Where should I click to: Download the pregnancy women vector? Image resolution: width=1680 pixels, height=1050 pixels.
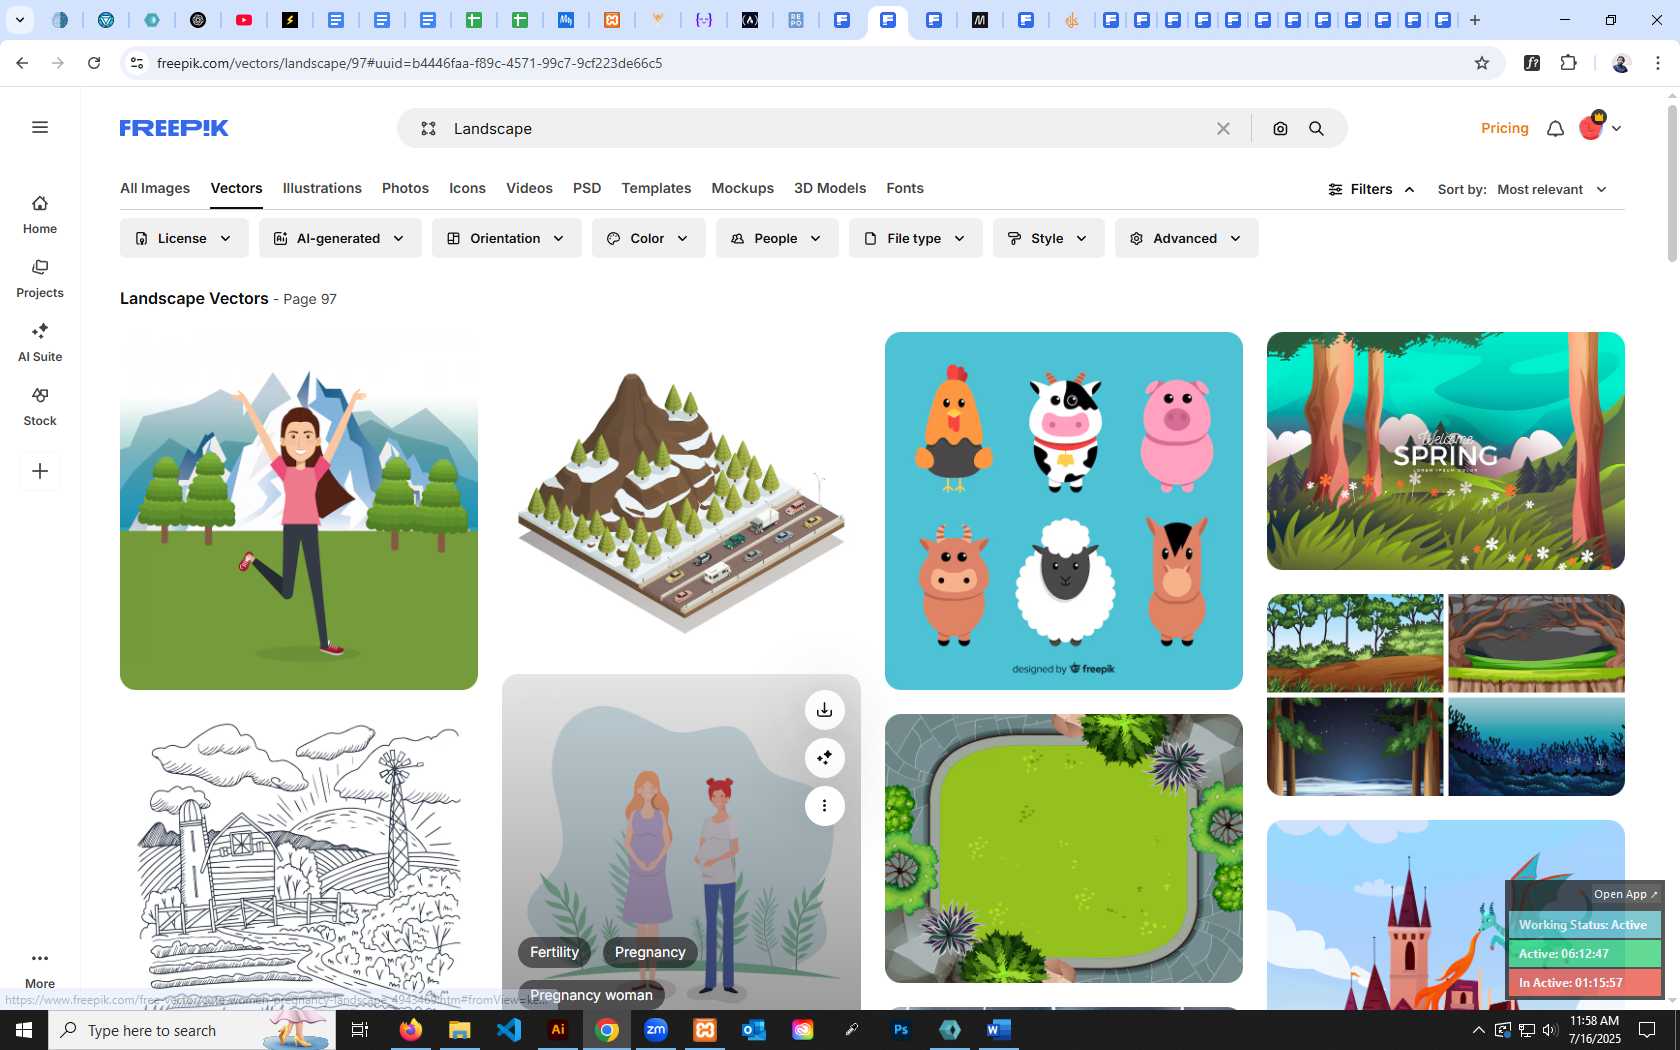824,710
